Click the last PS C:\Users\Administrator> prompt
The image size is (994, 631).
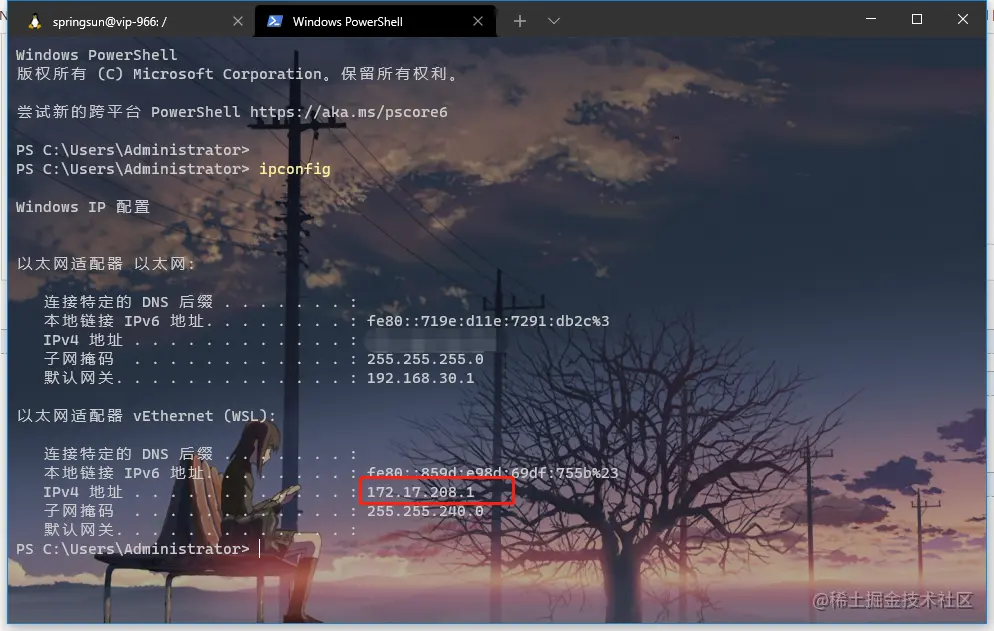click(x=132, y=549)
